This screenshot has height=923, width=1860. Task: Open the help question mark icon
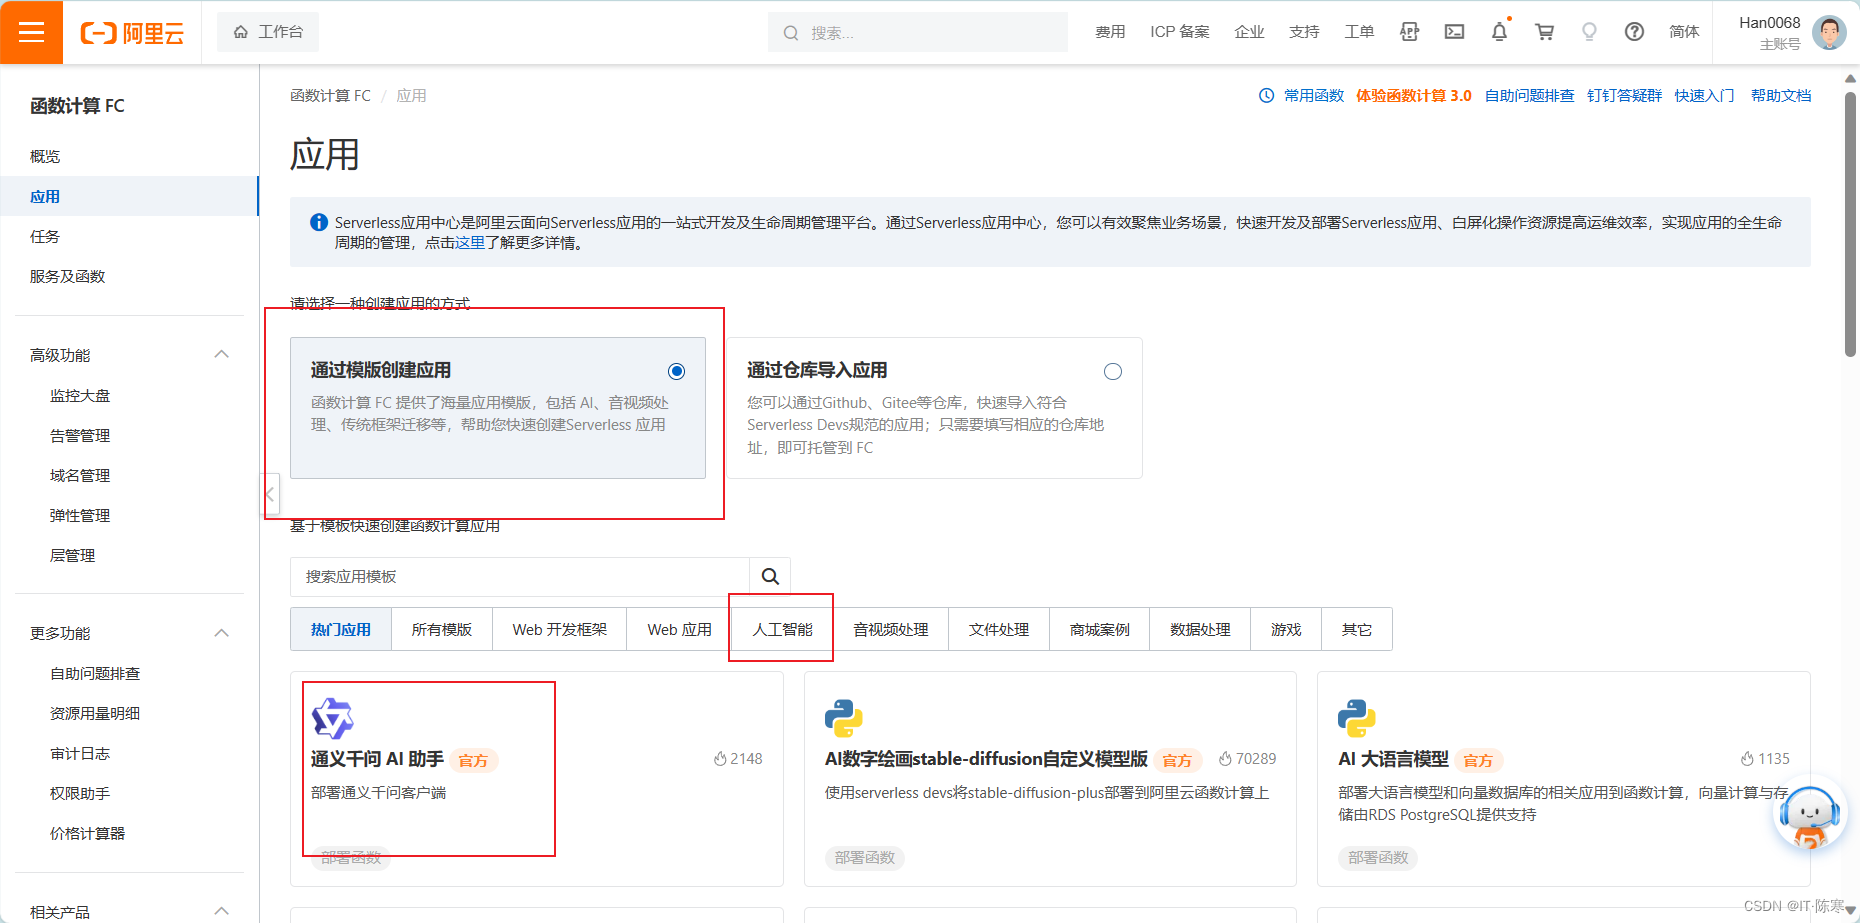pyautogui.click(x=1634, y=32)
